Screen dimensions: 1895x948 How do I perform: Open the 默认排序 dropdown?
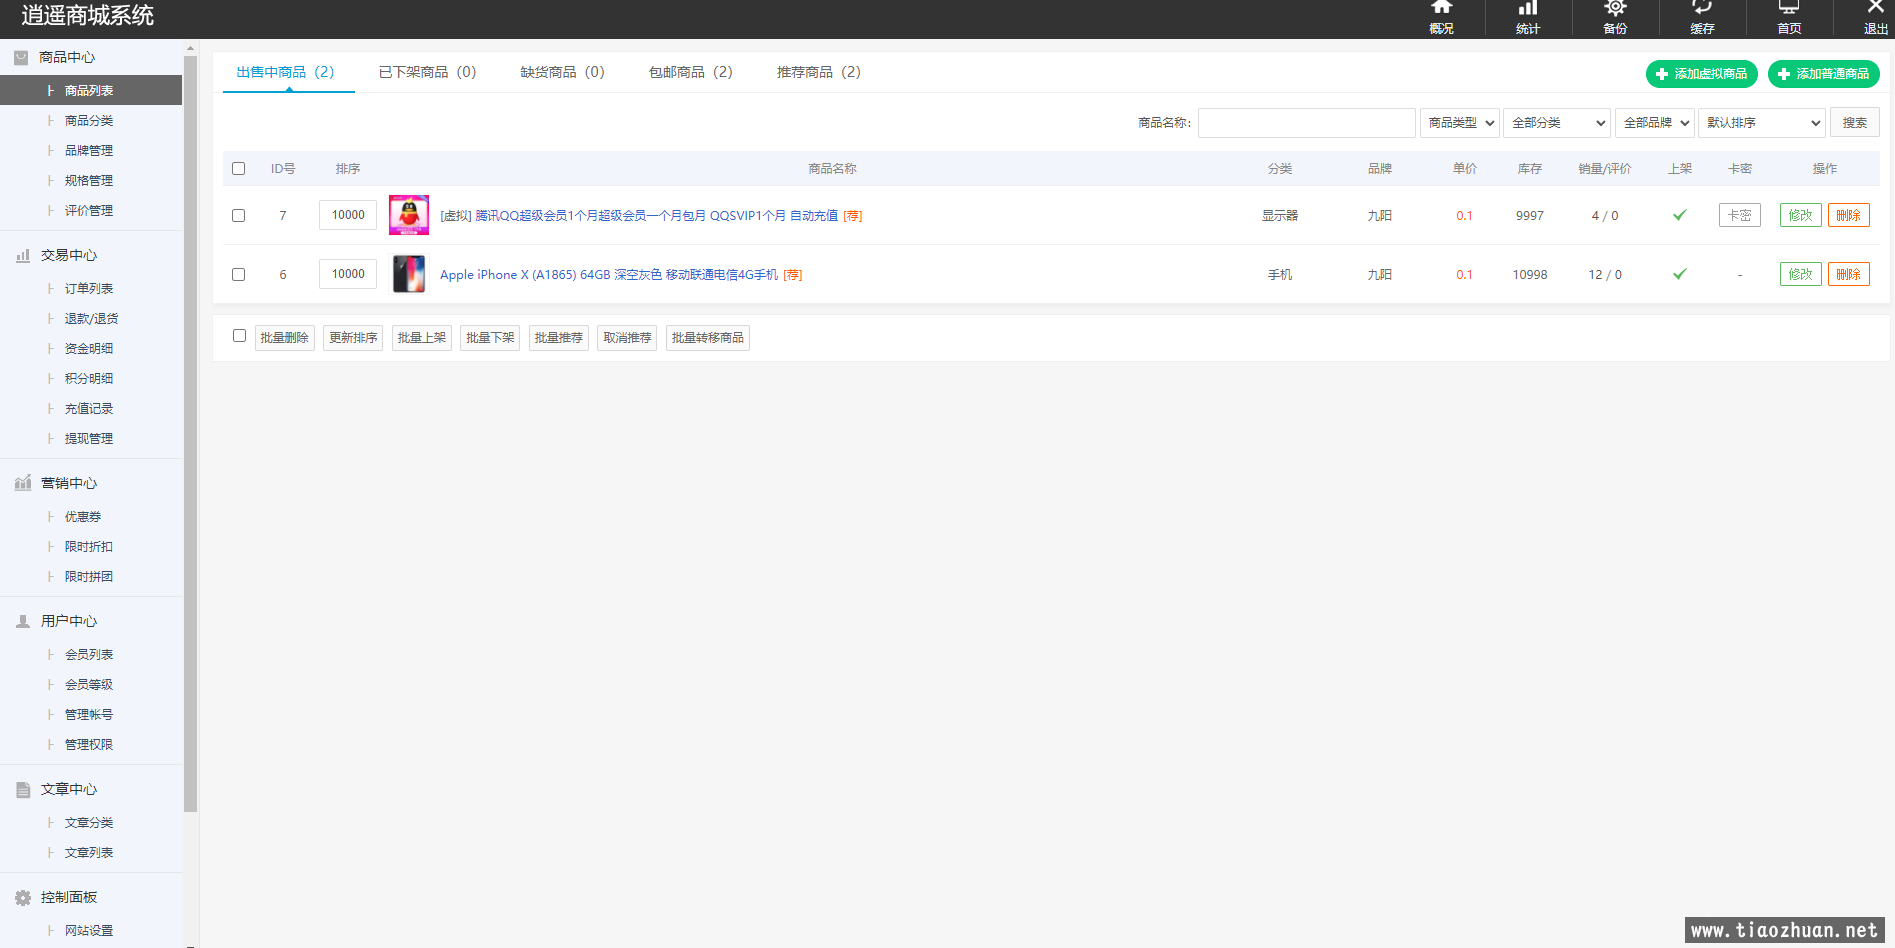[1762, 123]
